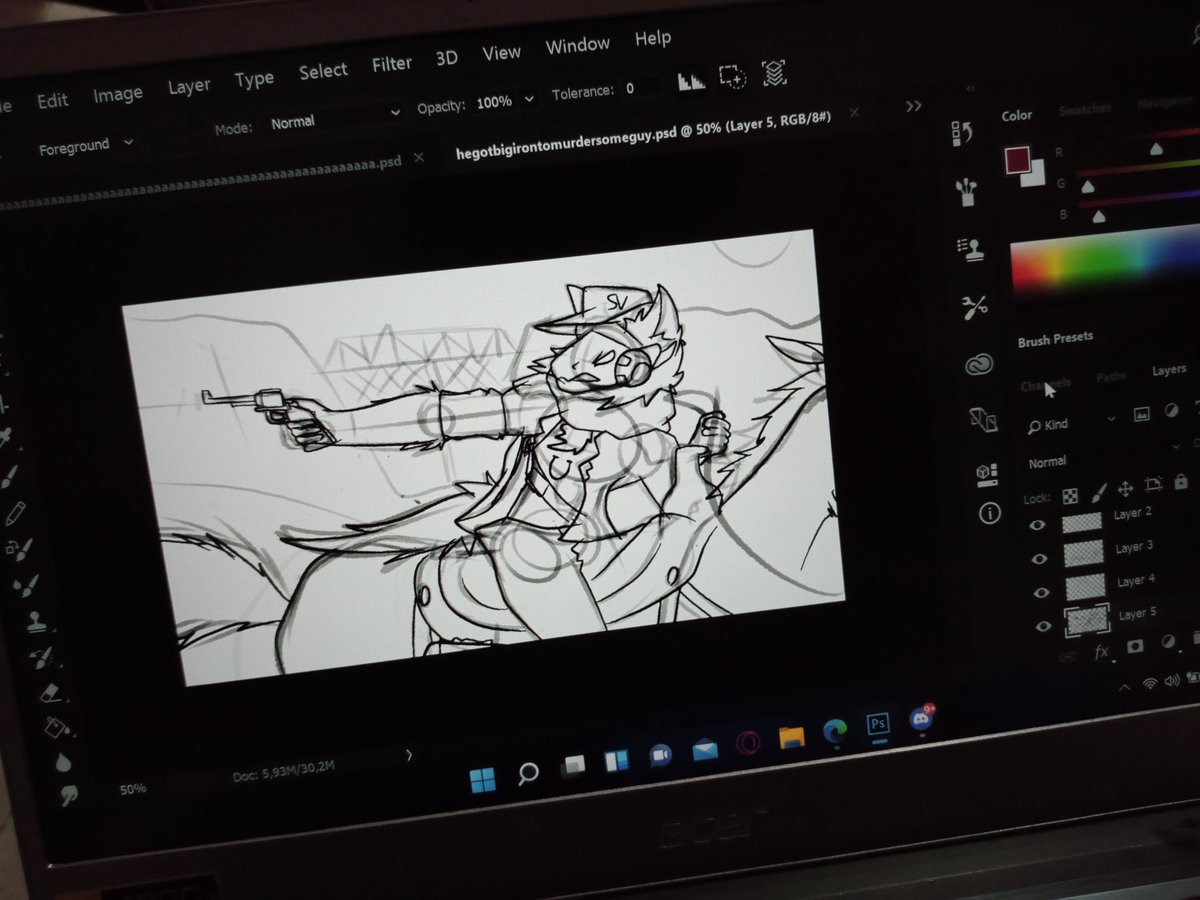The image size is (1200, 900).
Task: Toggle Contiguous option in options bar
Action: [x=732, y=77]
